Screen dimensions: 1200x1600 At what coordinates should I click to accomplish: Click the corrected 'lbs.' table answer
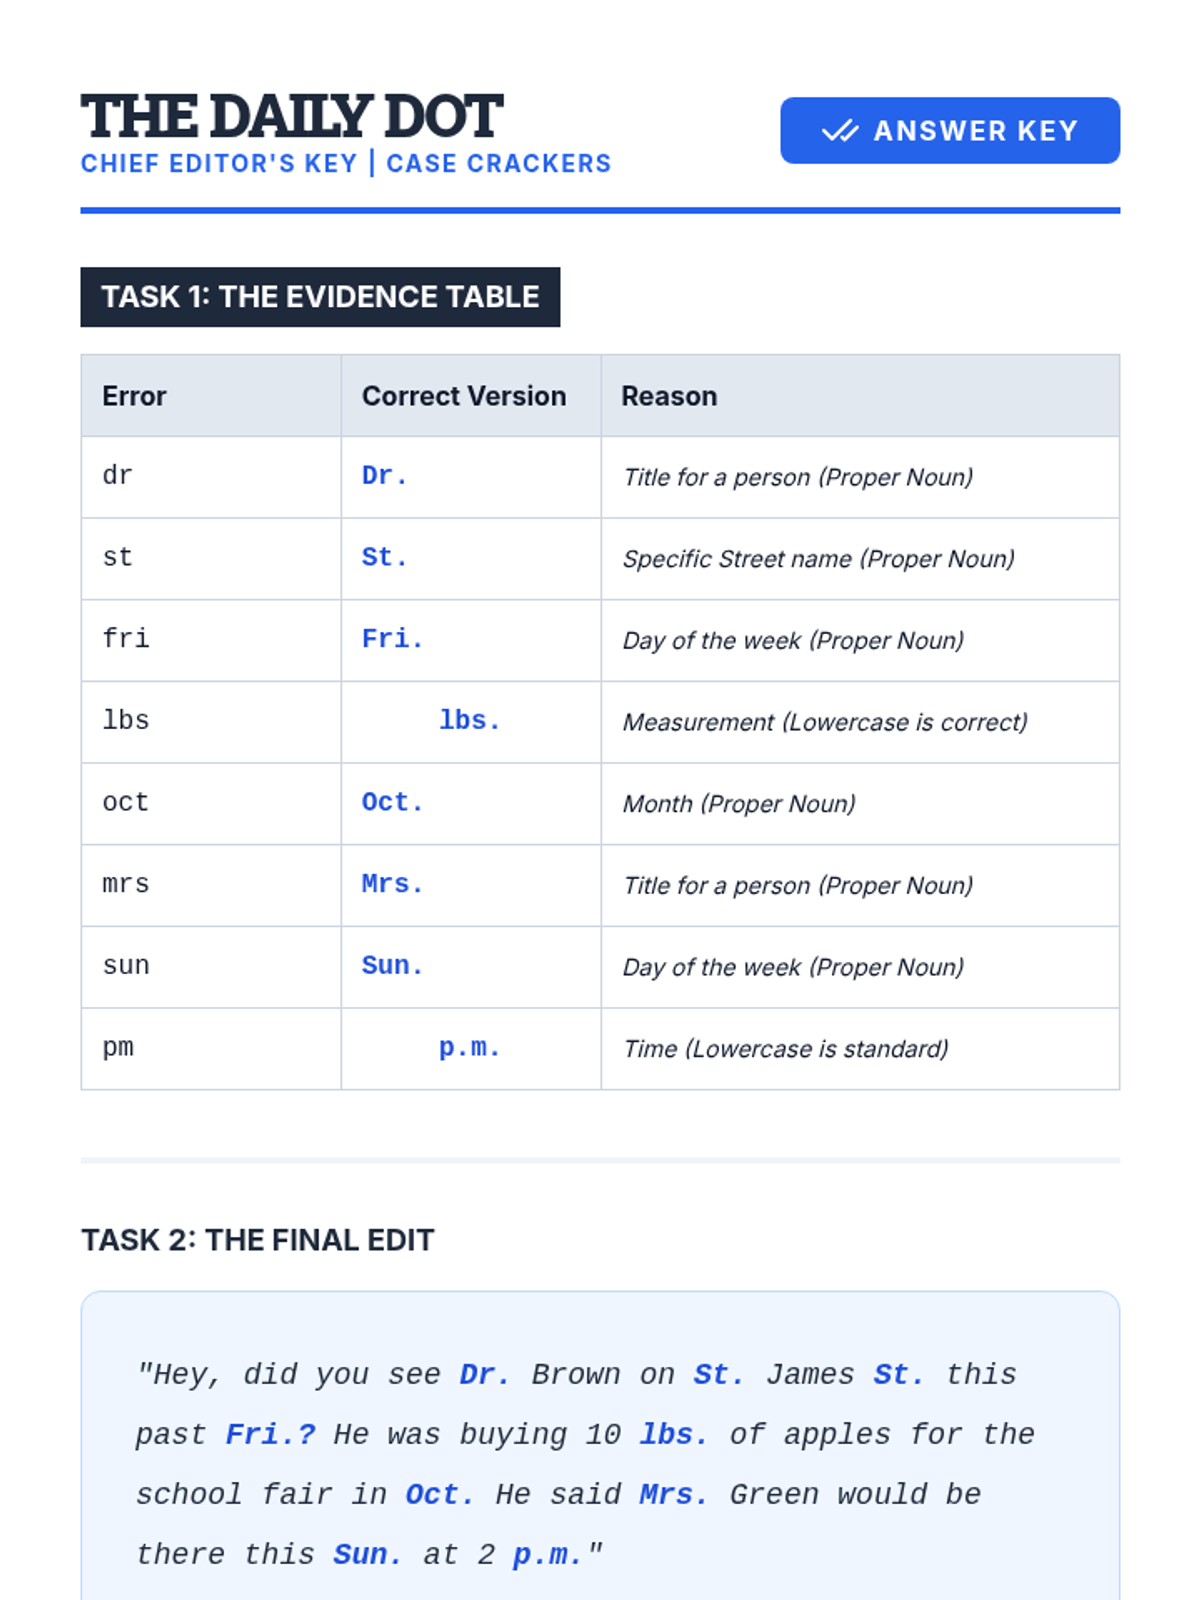[470, 721]
